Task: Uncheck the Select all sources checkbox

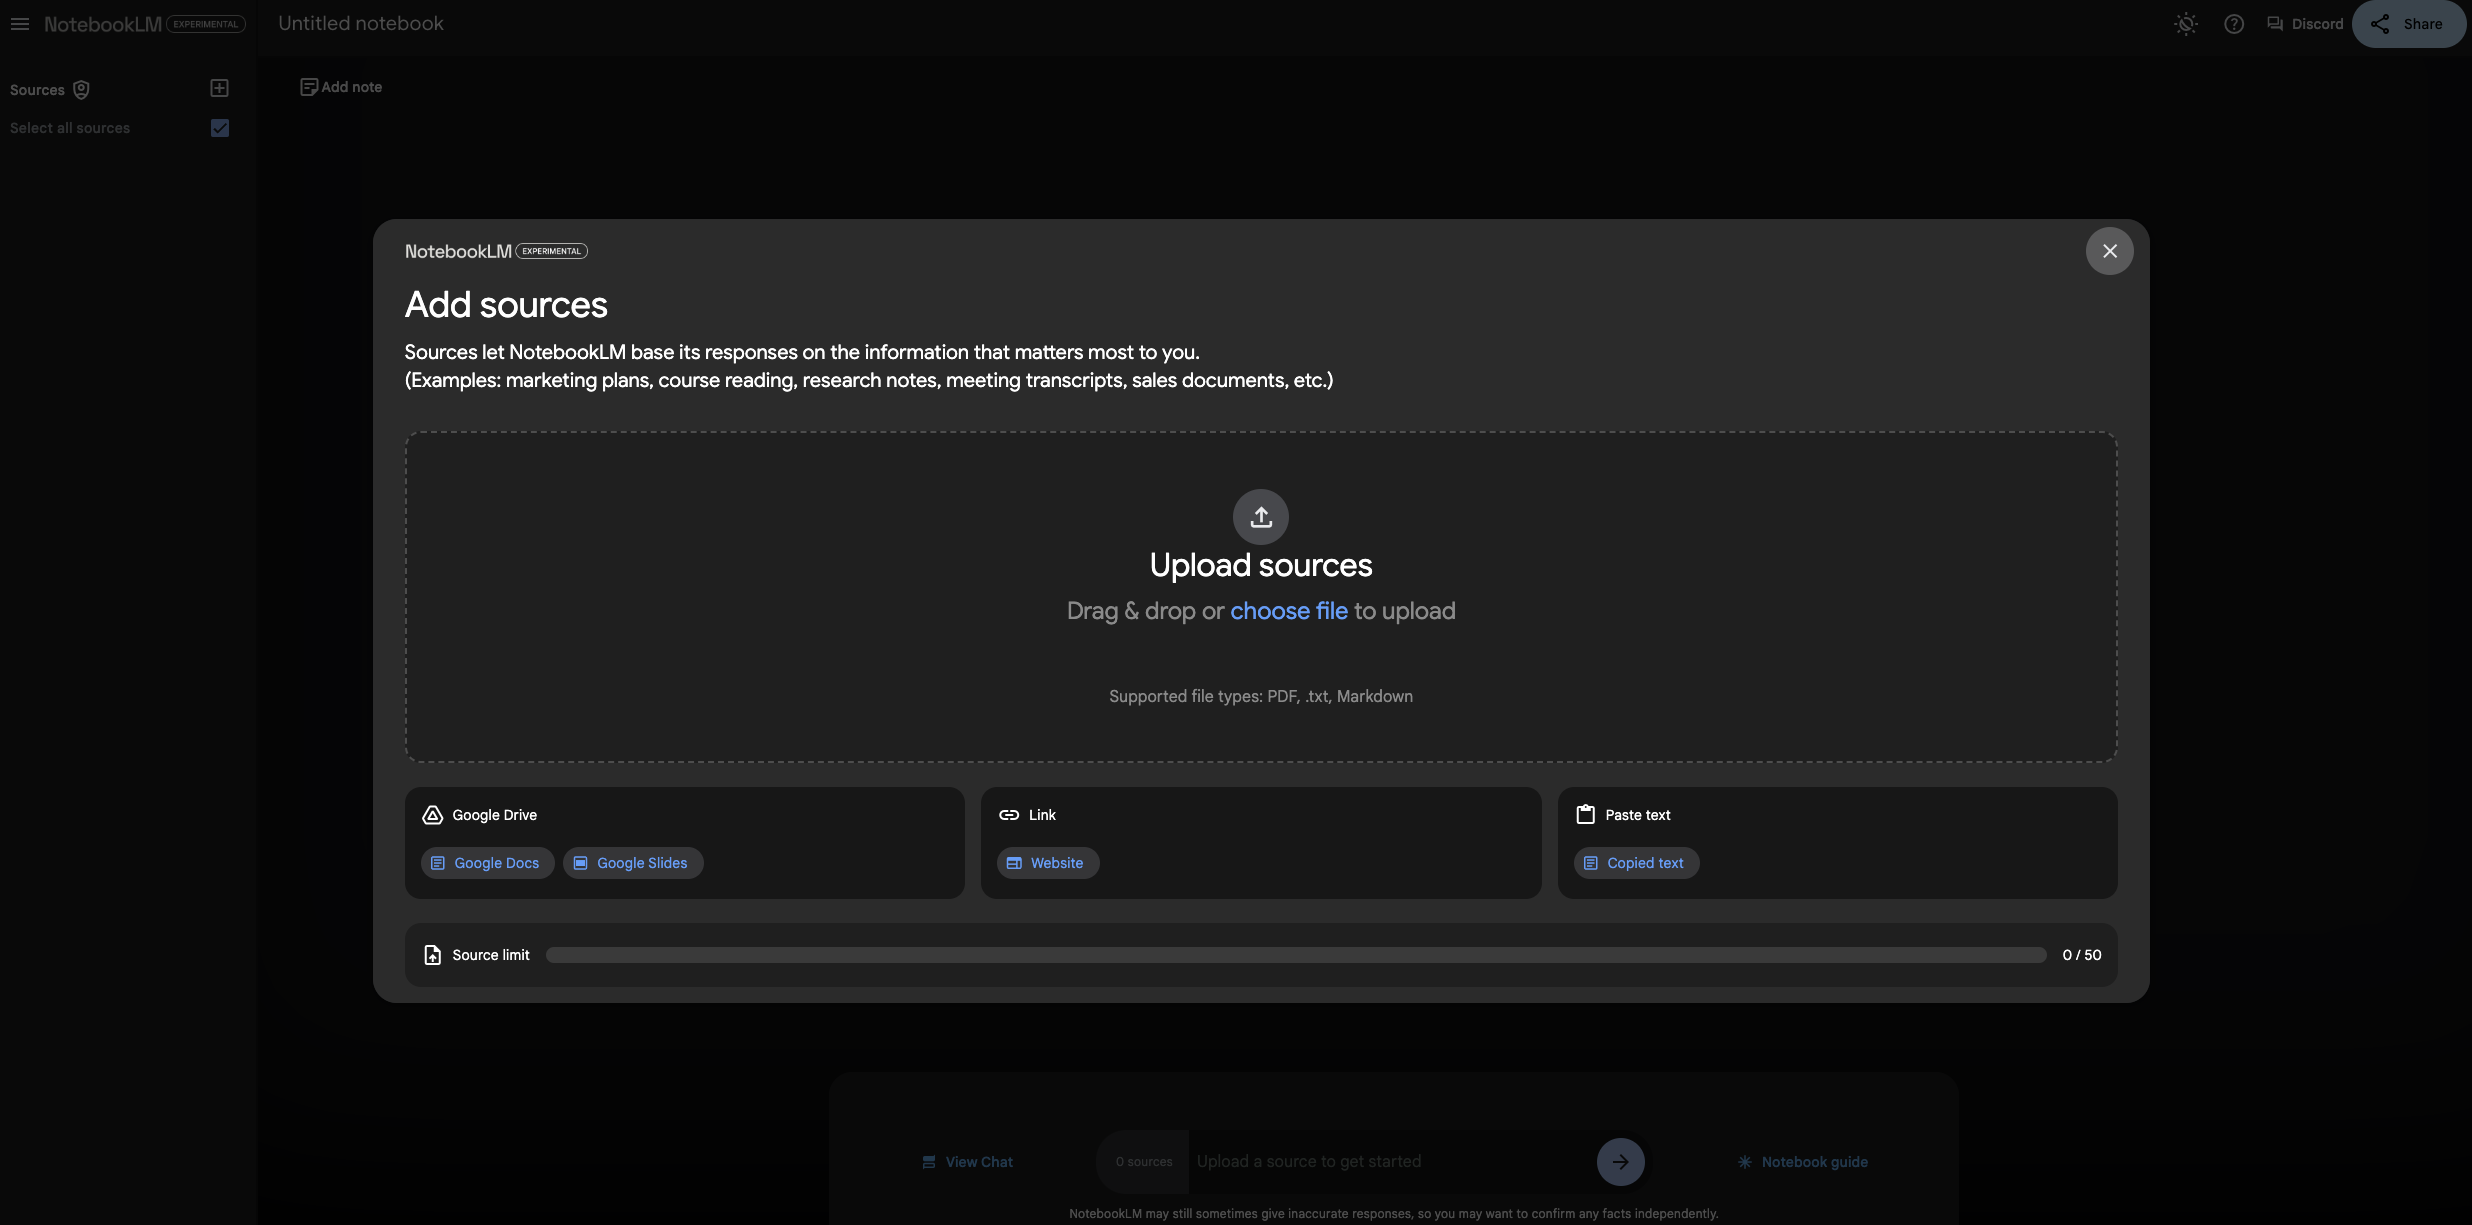Action: click(x=220, y=128)
